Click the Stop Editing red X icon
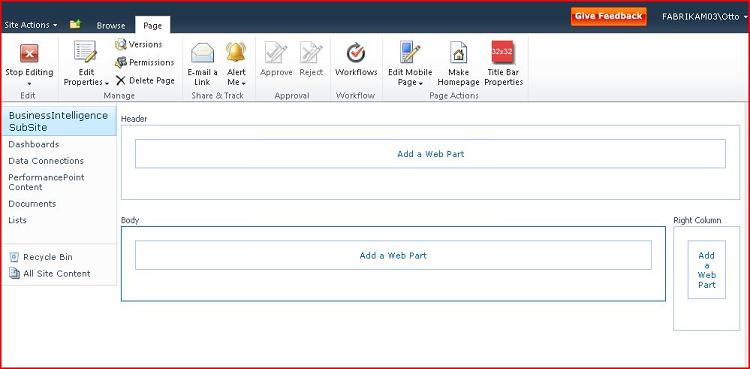 [x=29, y=53]
